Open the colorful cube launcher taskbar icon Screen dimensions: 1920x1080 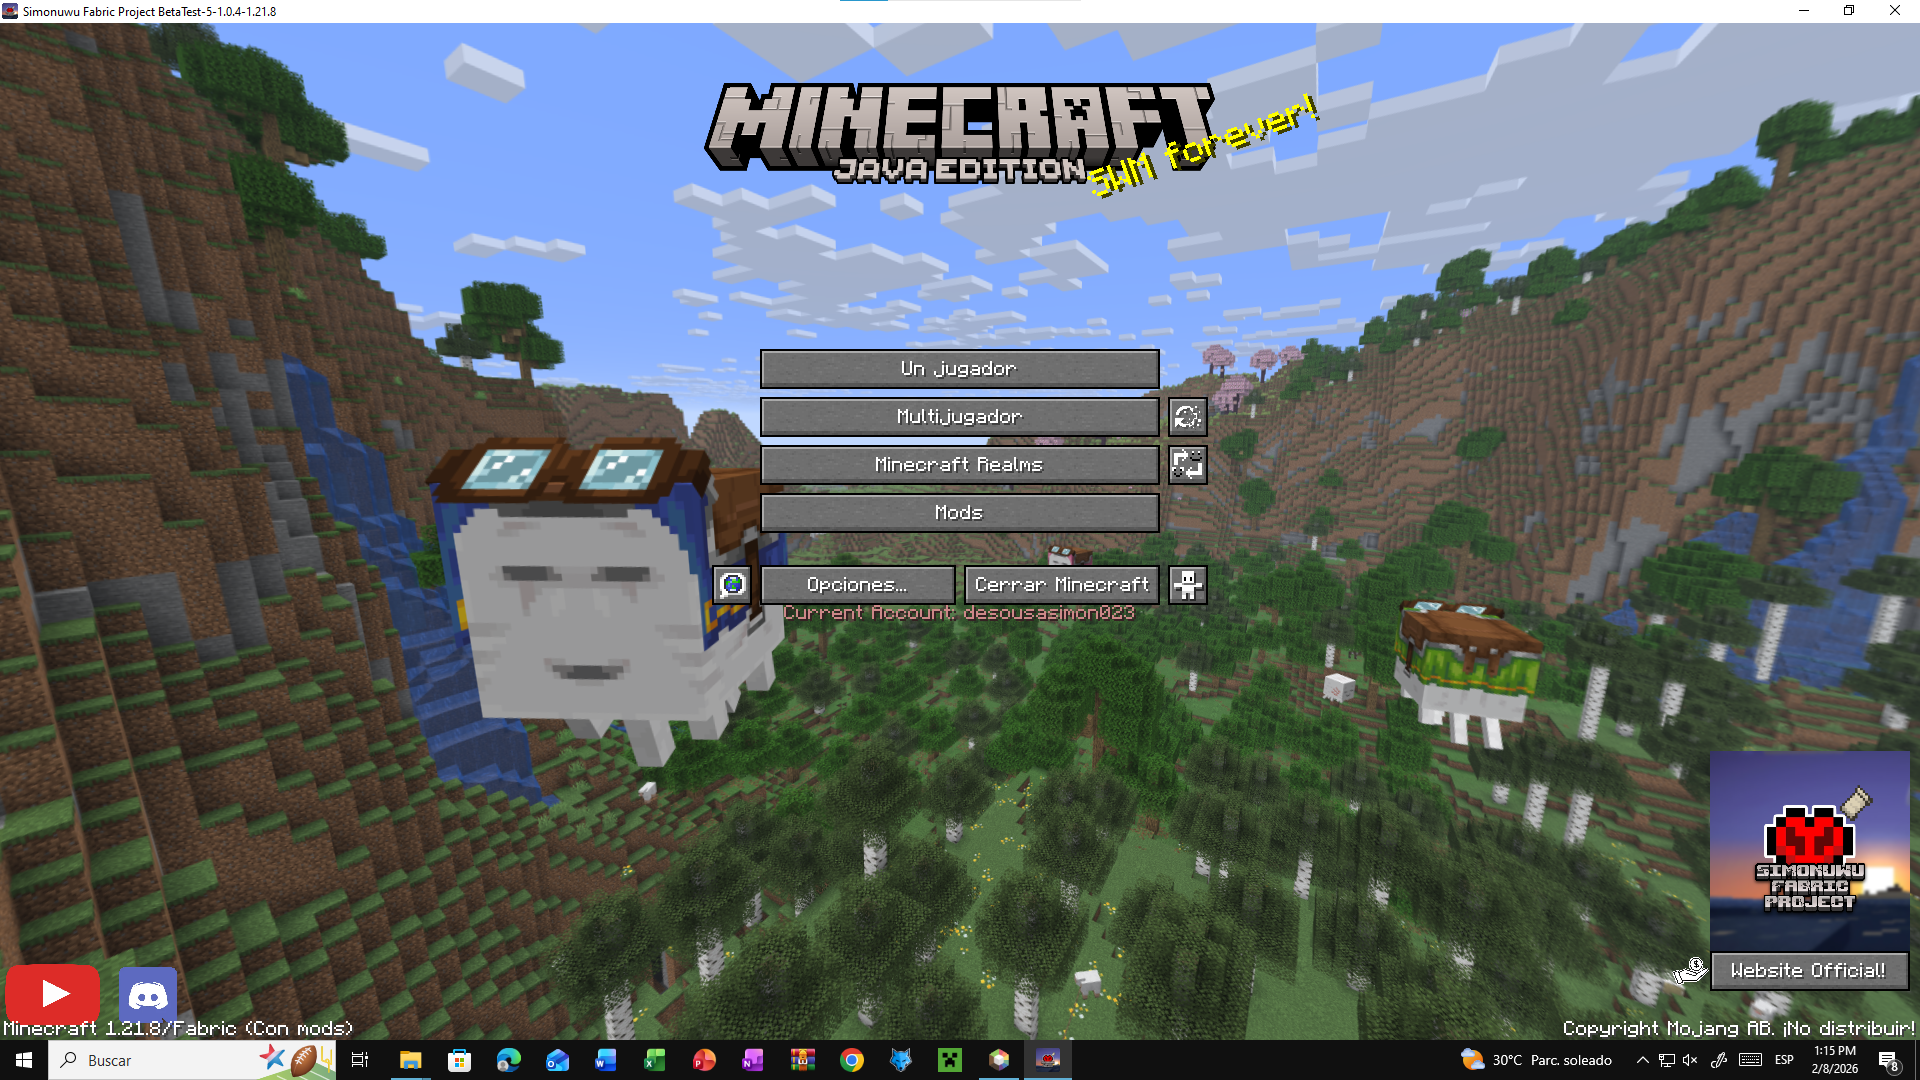(x=999, y=1060)
